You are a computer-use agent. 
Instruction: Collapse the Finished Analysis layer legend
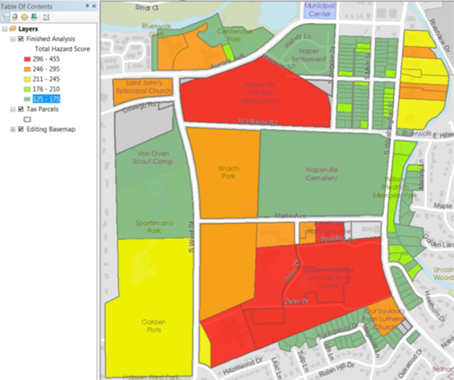click(13, 39)
